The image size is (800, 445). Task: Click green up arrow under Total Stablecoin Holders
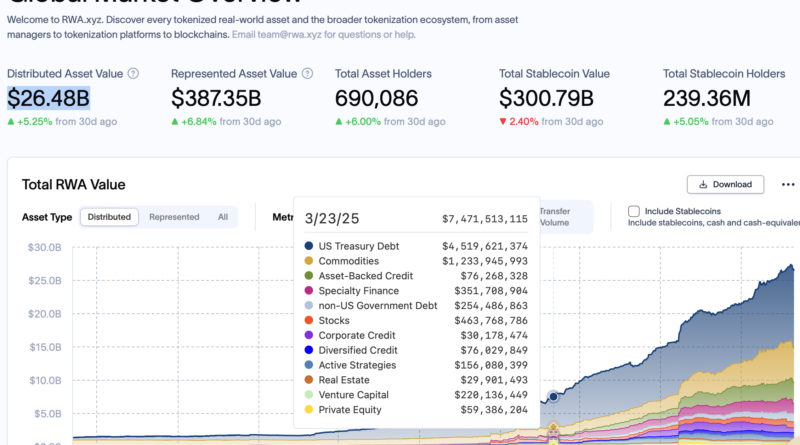coord(668,121)
